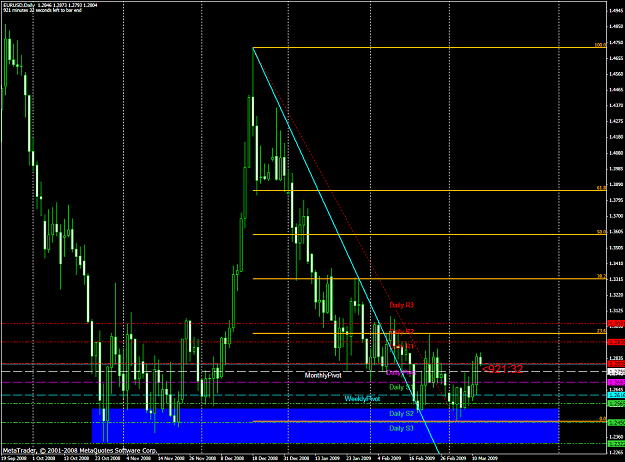The image size is (625, 462).
Task: Click the 'minutes left to bar end' text
Action: point(42,10)
